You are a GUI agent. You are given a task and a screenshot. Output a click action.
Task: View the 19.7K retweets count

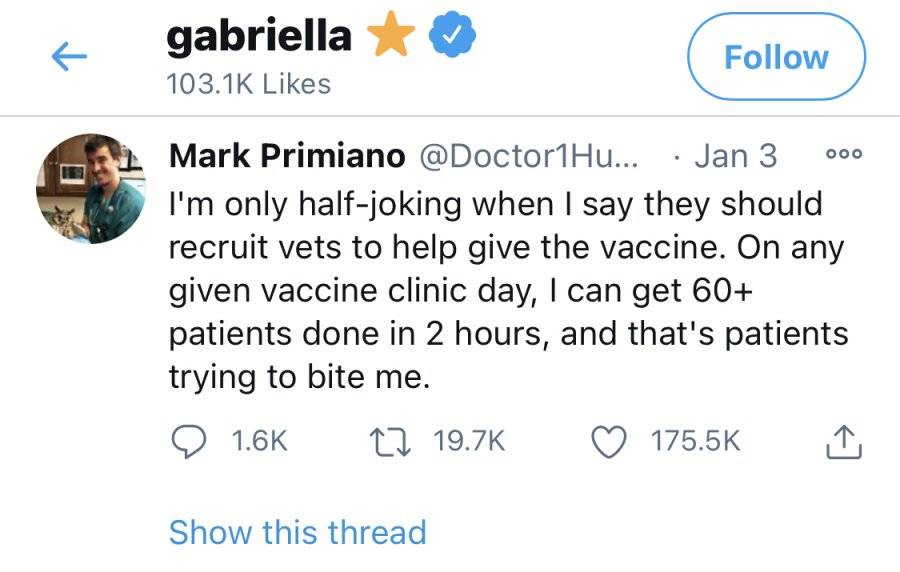point(470,441)
